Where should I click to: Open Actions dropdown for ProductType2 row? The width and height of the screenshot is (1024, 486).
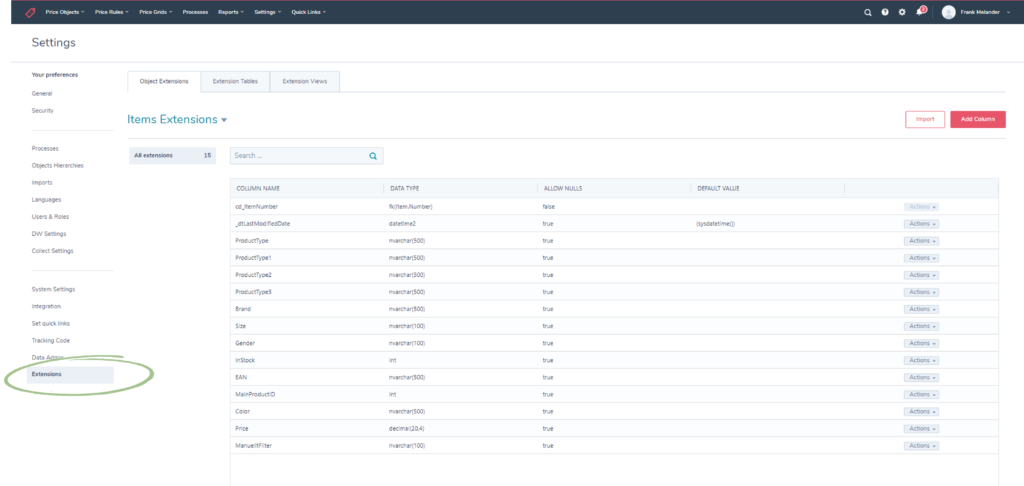(921, 275)
